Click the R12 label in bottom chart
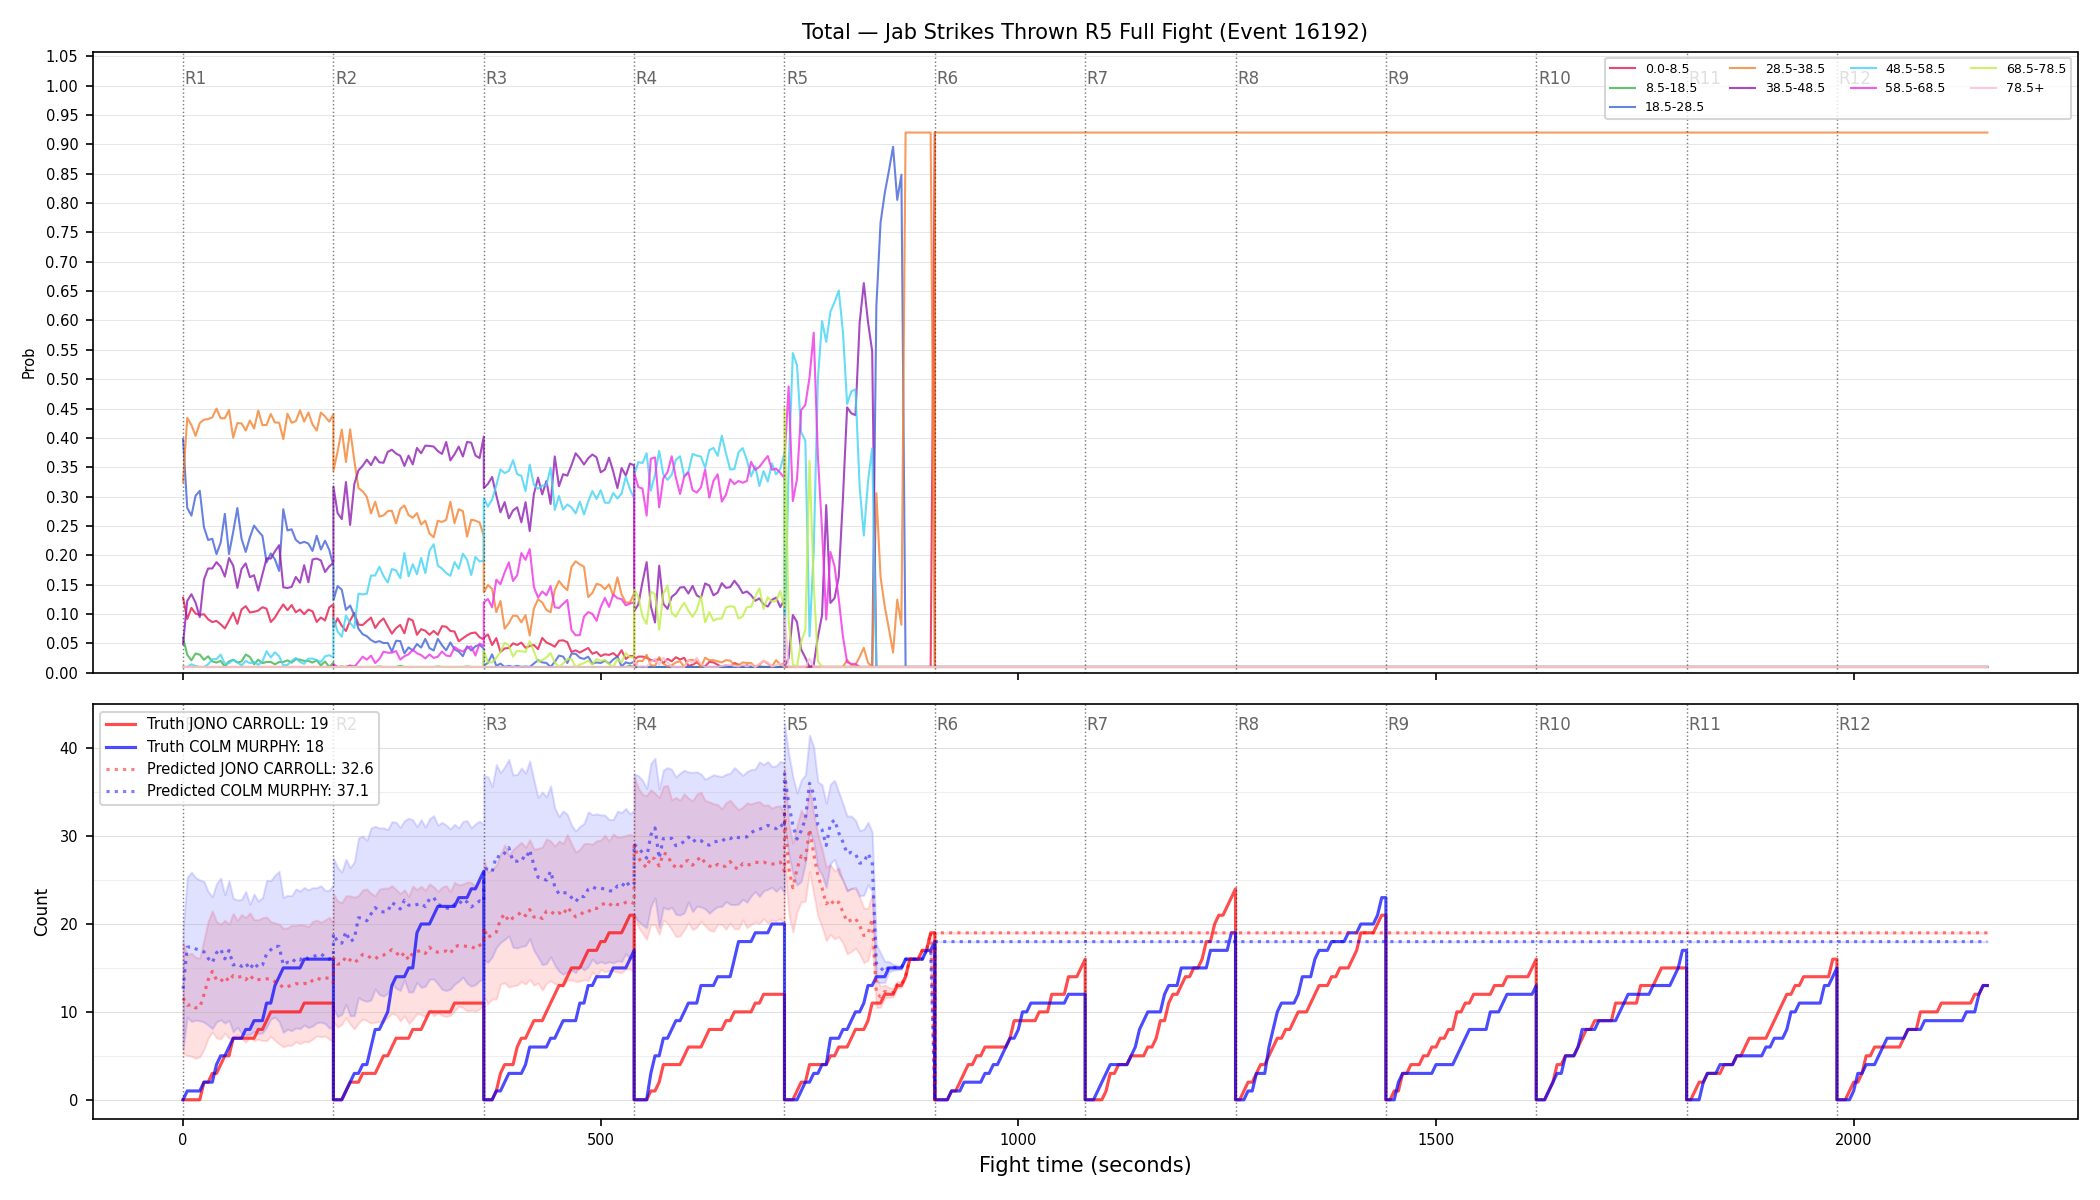Viewport: 2100px width, 1200px height. tap(1854, 724)
